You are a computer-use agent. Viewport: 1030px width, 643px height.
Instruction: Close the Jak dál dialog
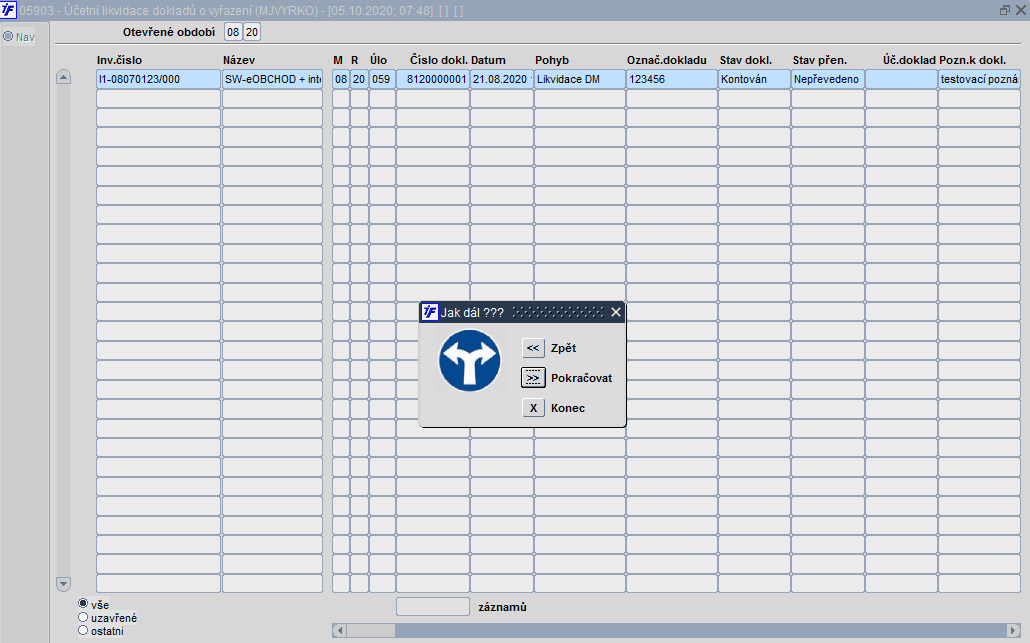click(x=616, y=312)
